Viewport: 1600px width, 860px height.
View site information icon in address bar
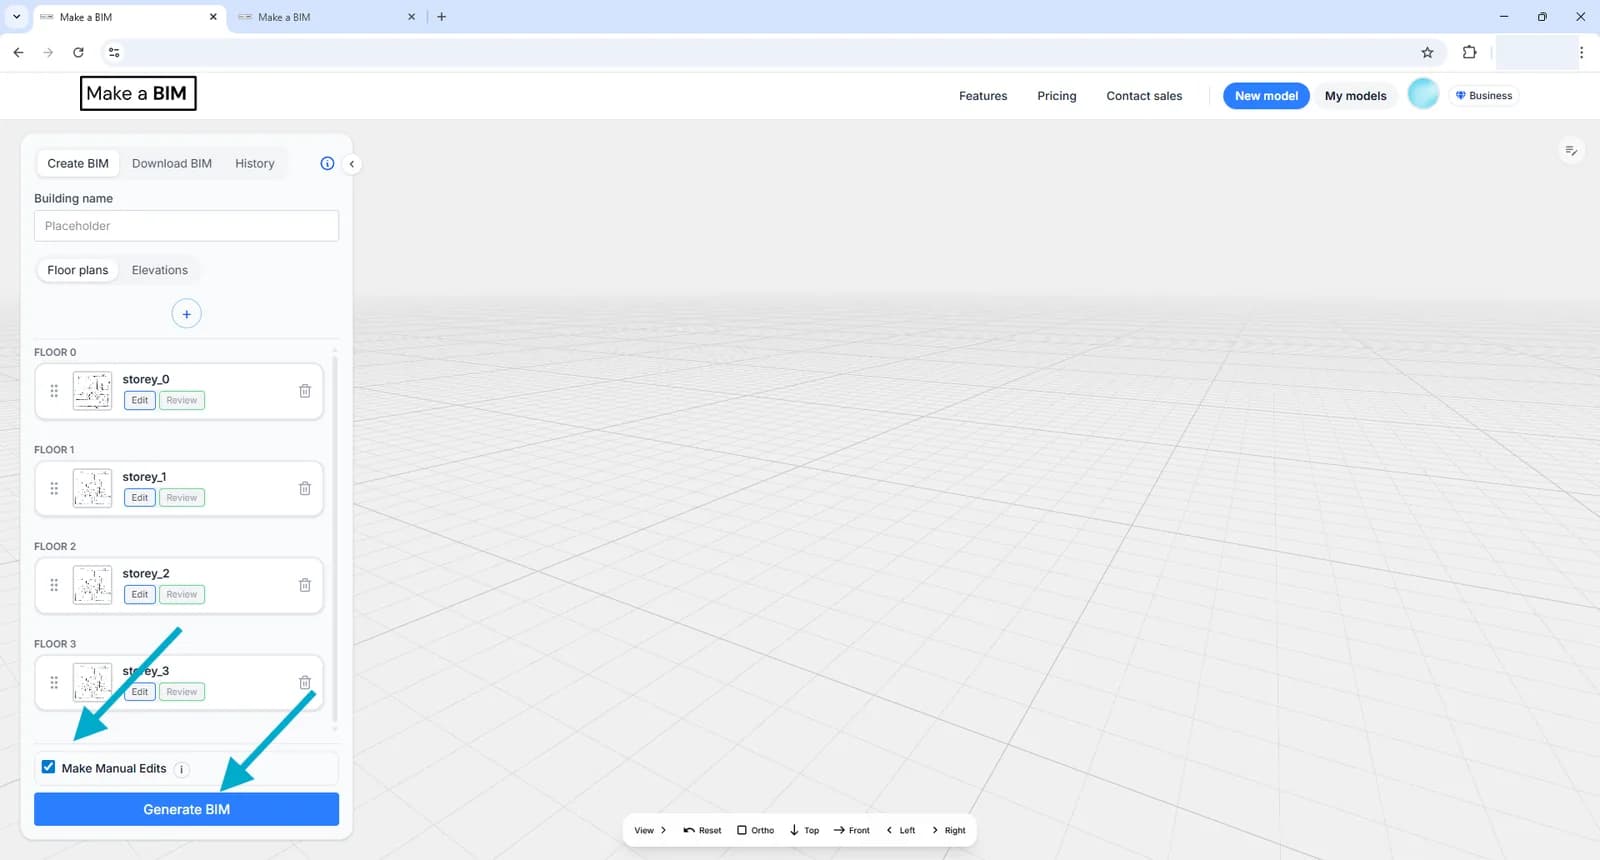[114, 52]
